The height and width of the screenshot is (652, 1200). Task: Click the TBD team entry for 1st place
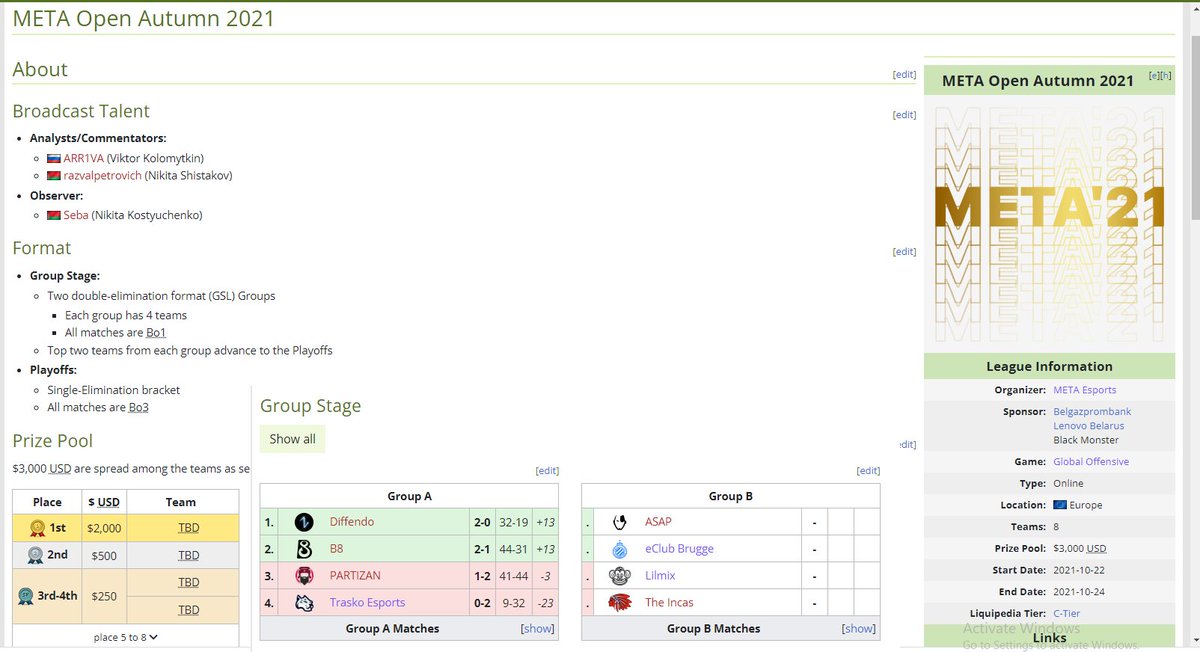coord(188,528)
